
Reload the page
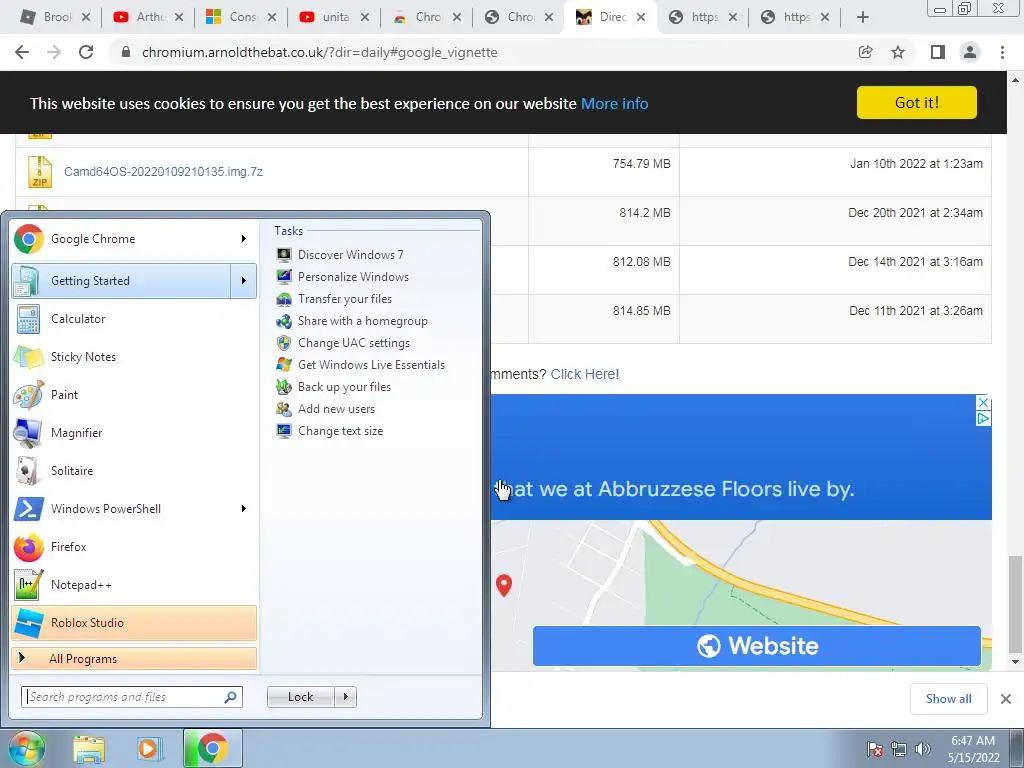click(x=86, y=52)
